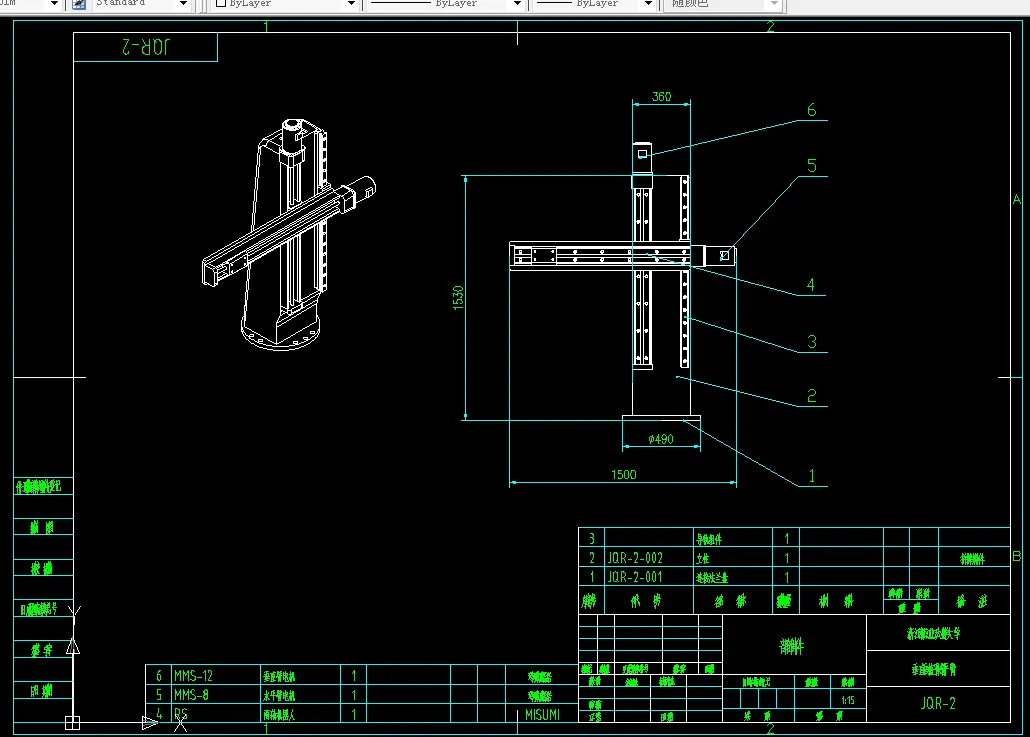Open the ByLayer color control dropdown
Image resolution: width=1030 pixels, height=737 pixels.
pyautogui.click(x=351, y=4)
